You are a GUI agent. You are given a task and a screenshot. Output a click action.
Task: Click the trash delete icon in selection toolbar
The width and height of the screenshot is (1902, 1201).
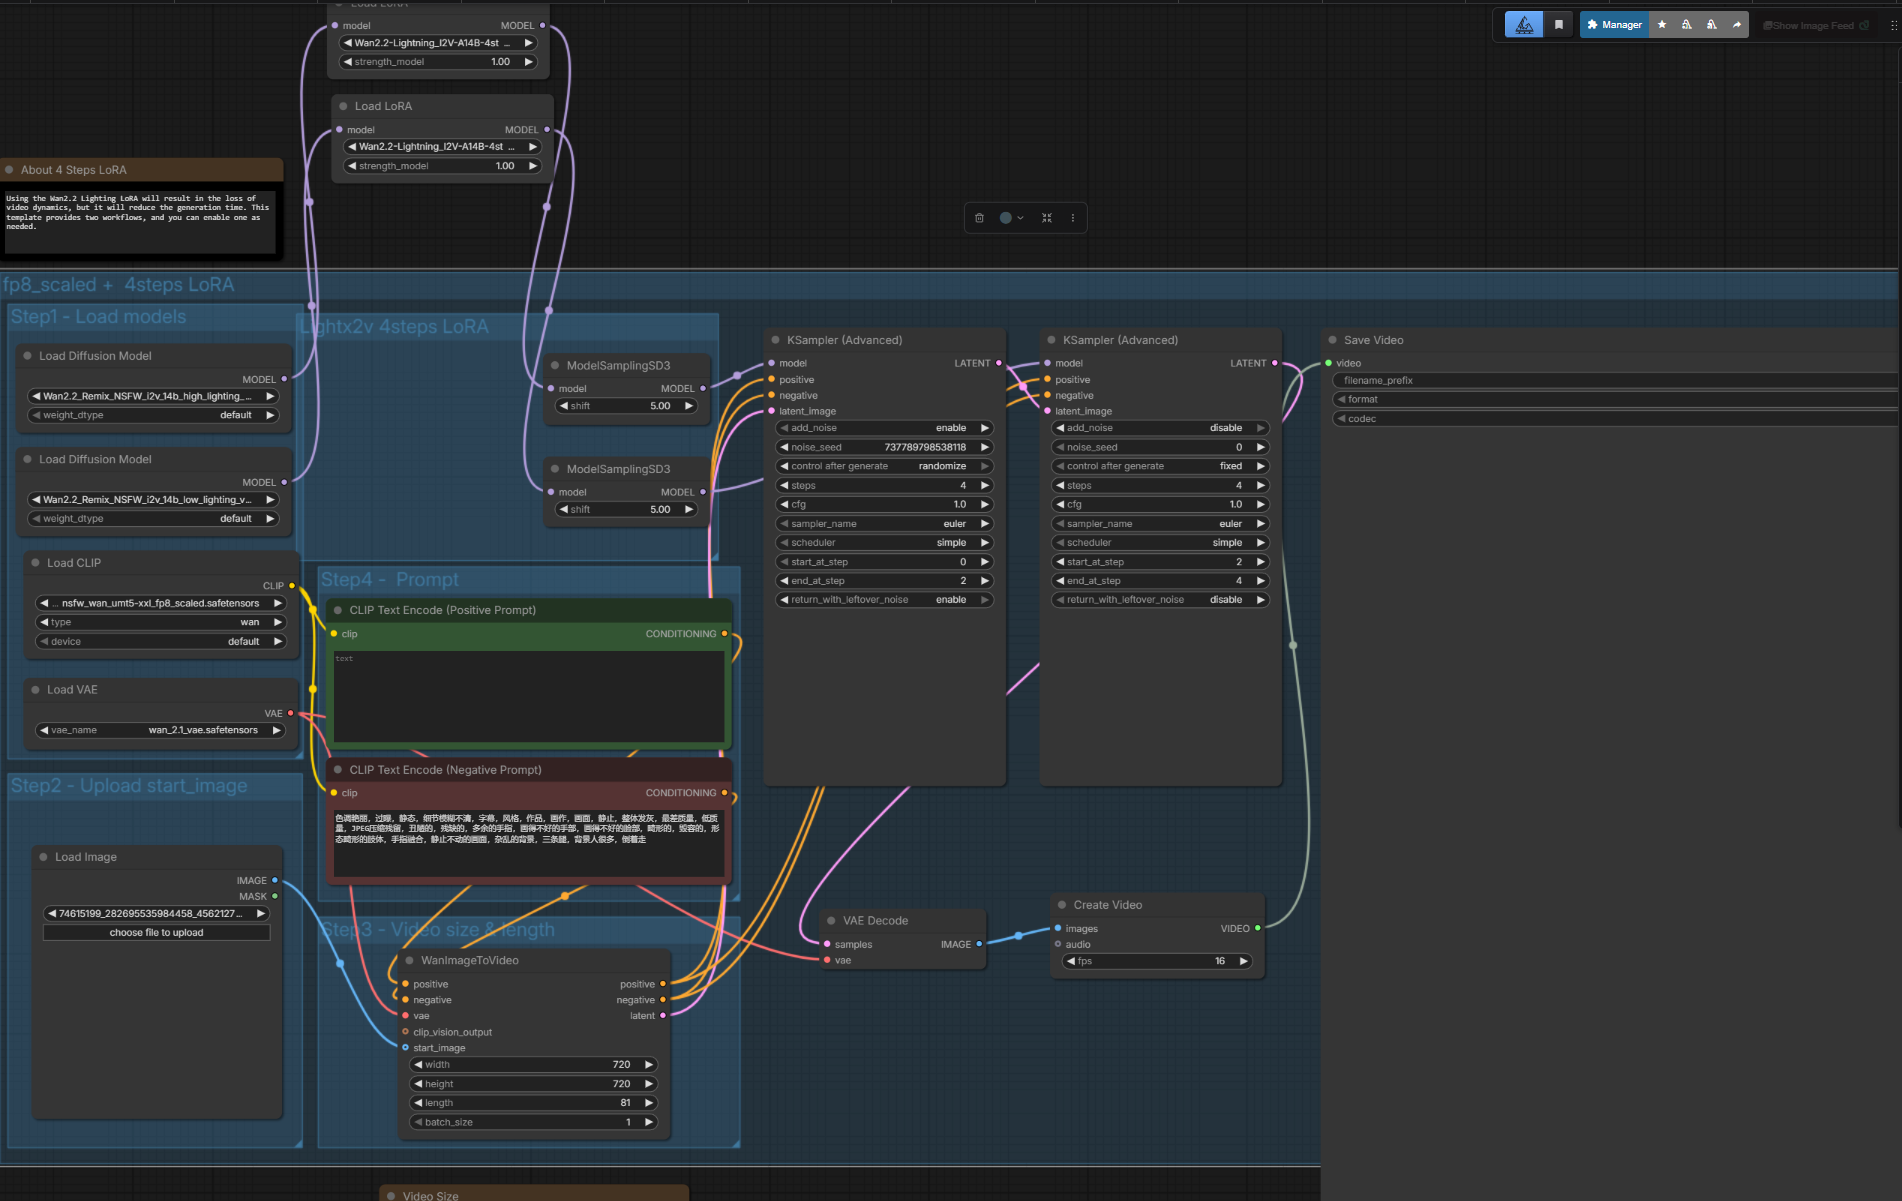tap(979, 218)
